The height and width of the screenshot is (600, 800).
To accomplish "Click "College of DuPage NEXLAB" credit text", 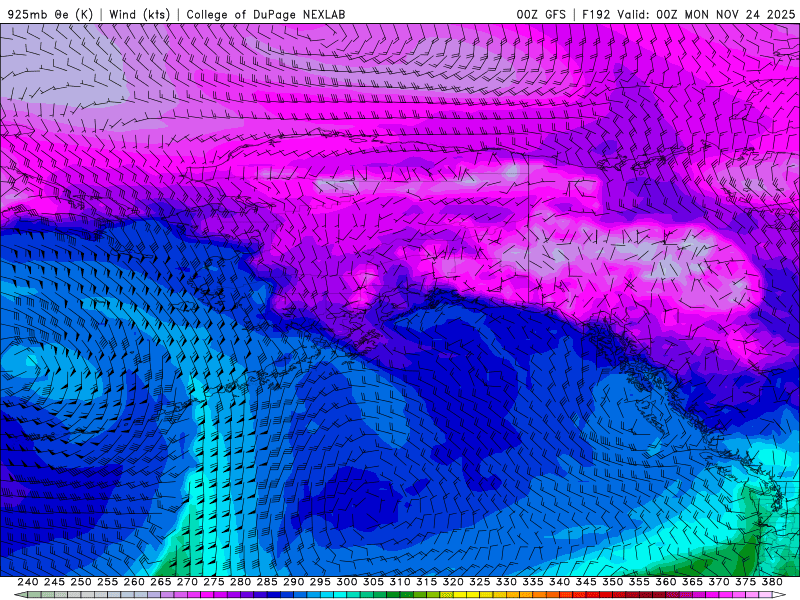I will point(266,14).
